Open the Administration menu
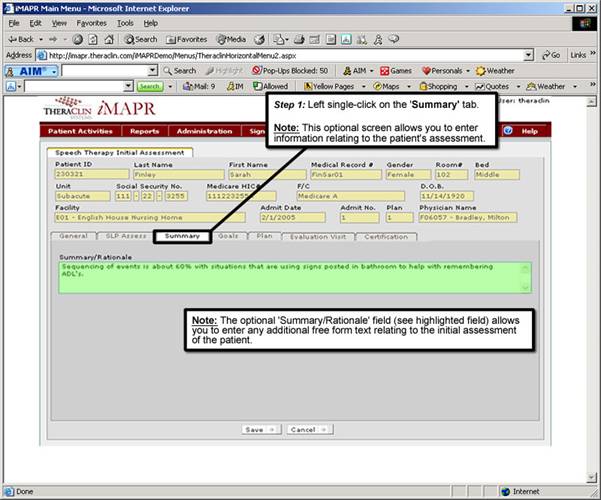 (204, 131)
